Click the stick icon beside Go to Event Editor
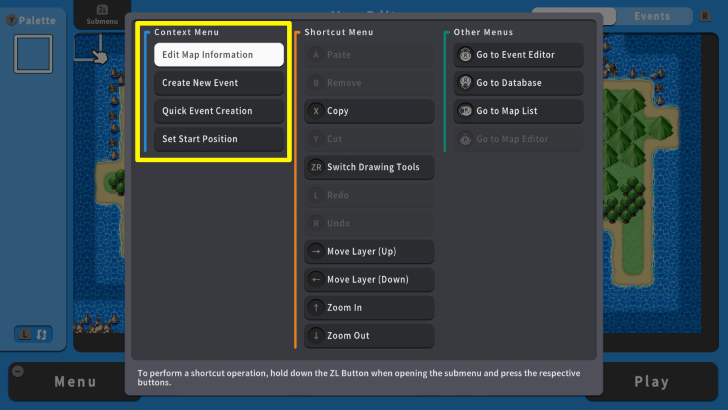Screen dimensions: 728x410 pos(465,55)
